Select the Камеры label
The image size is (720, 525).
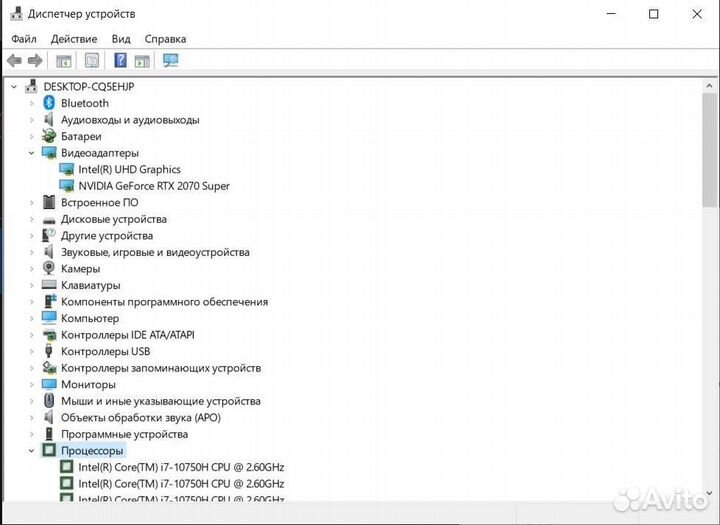tap(80, 269)
